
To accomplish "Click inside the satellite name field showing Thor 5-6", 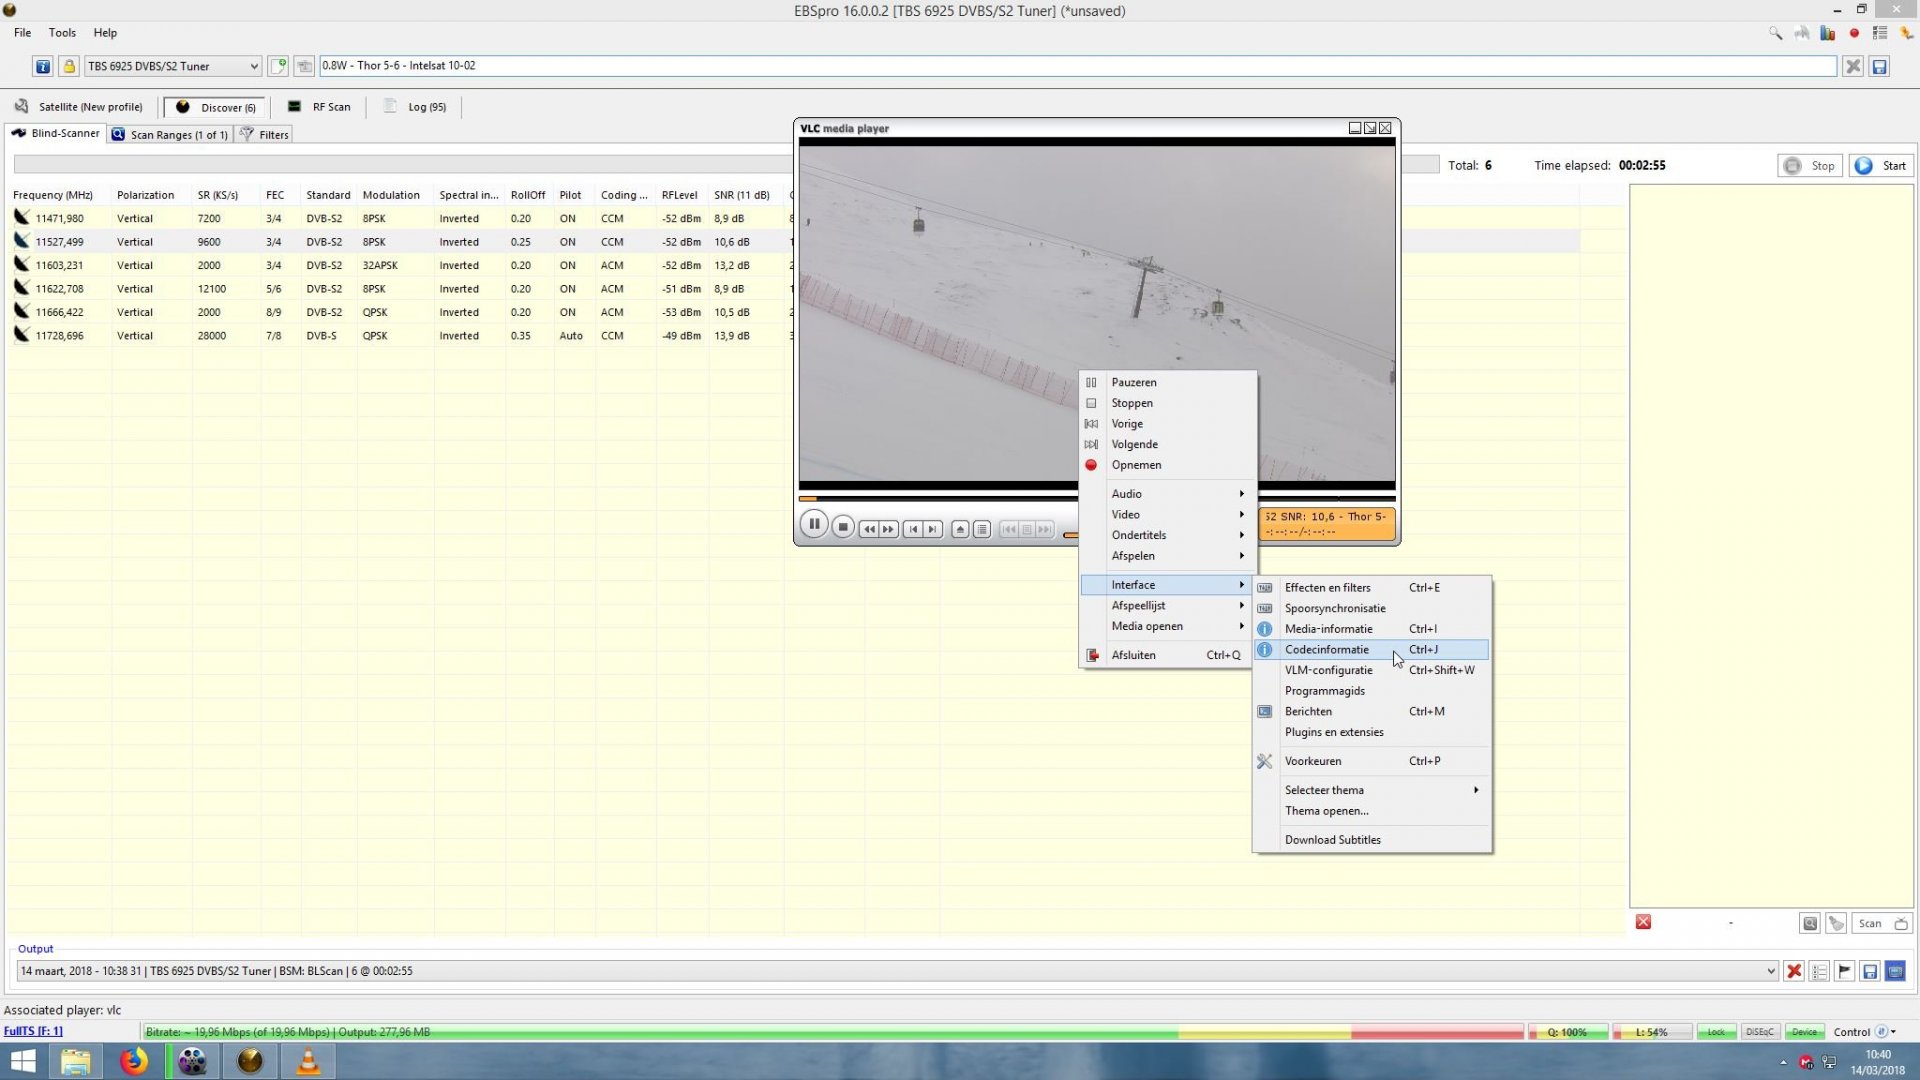I will 700,66.
